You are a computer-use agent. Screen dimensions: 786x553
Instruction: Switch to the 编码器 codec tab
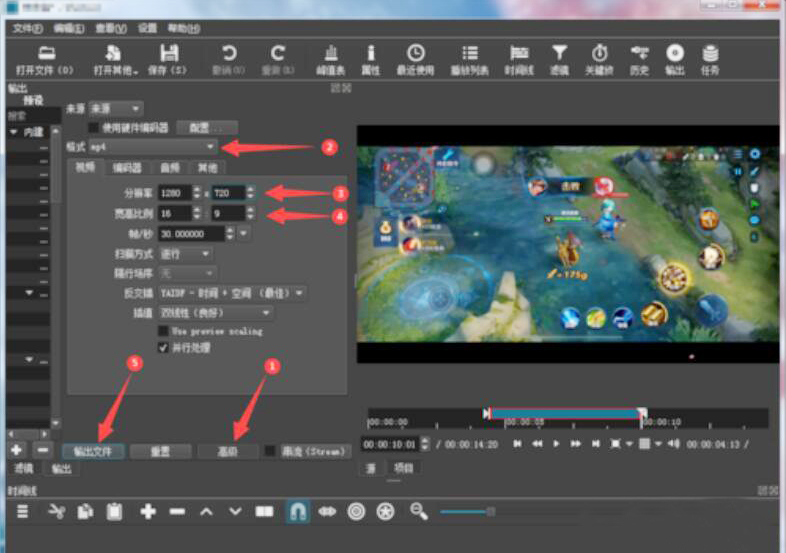point(127,167)
